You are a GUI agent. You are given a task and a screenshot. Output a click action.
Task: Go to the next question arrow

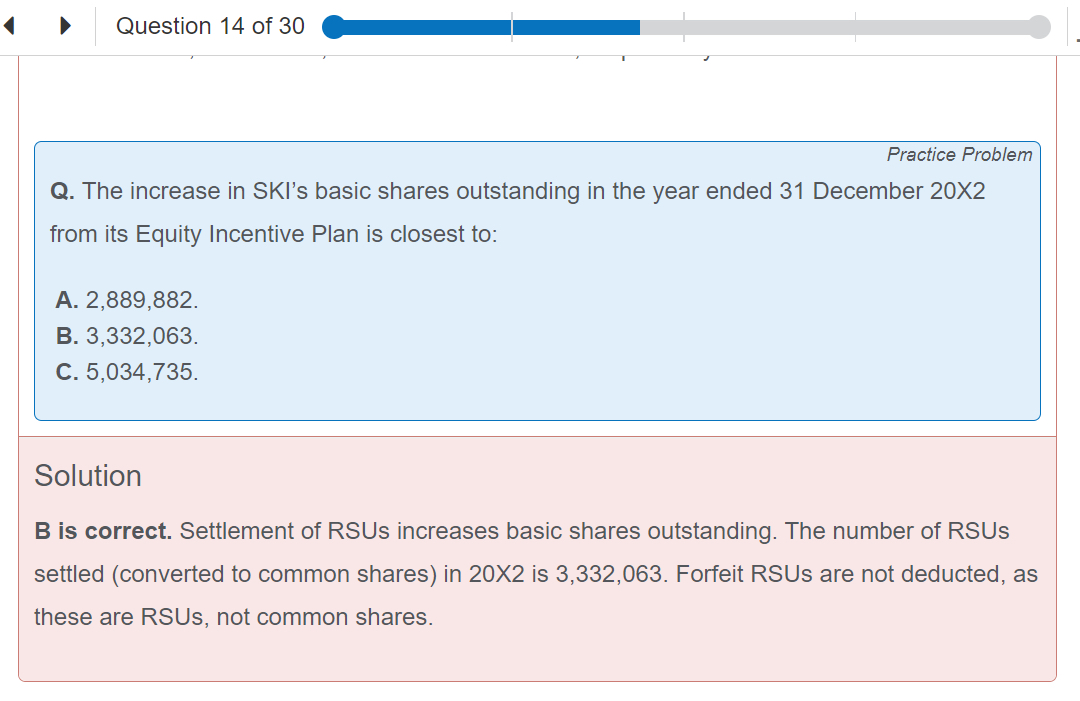65,27
